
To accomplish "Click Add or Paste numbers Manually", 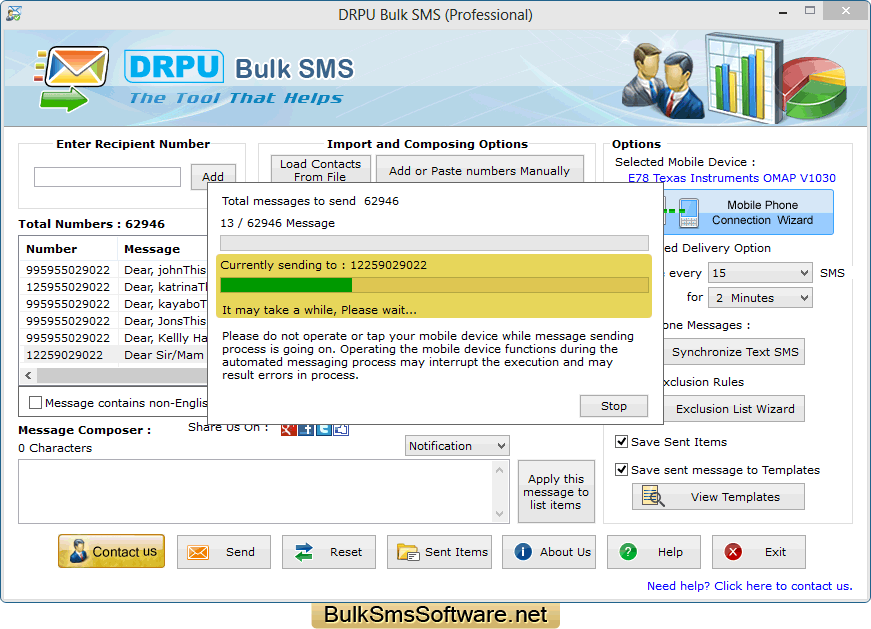I will point(479,169).
